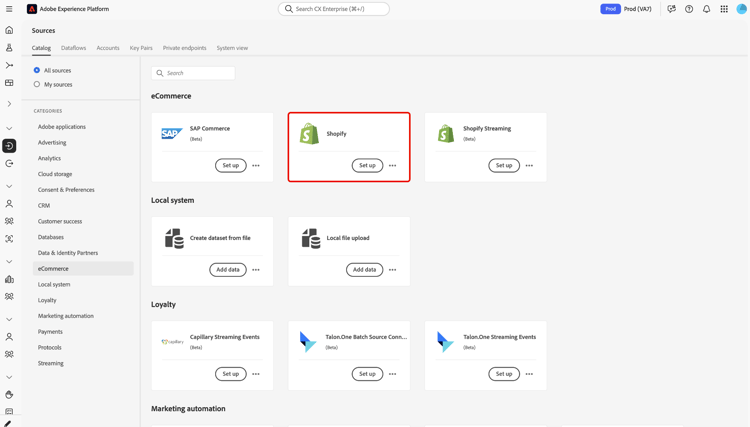This screenshot has height=427, width=750.
Task: Open more options on Capillary Streaming Events
Action: point(256,374)
